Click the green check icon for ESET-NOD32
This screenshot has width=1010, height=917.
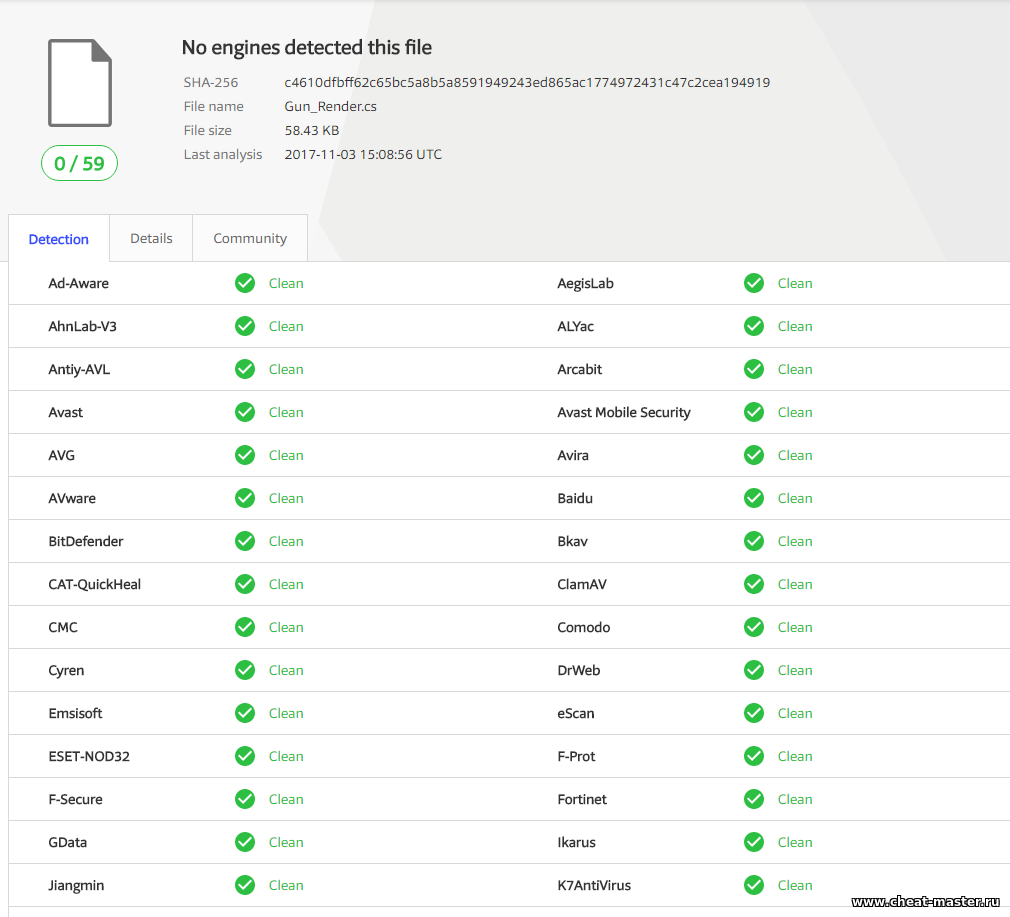pyautogui.click(x=245, y=756)
